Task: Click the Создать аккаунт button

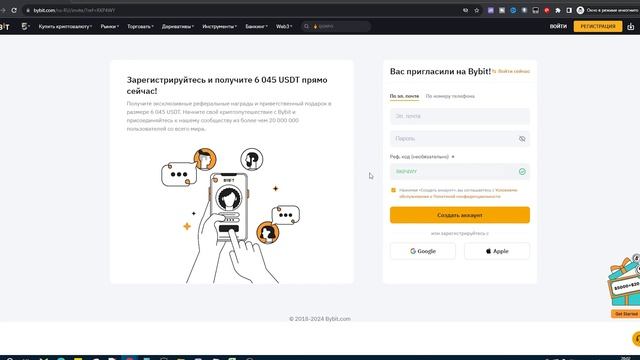Action: click(x=460, y=215)
